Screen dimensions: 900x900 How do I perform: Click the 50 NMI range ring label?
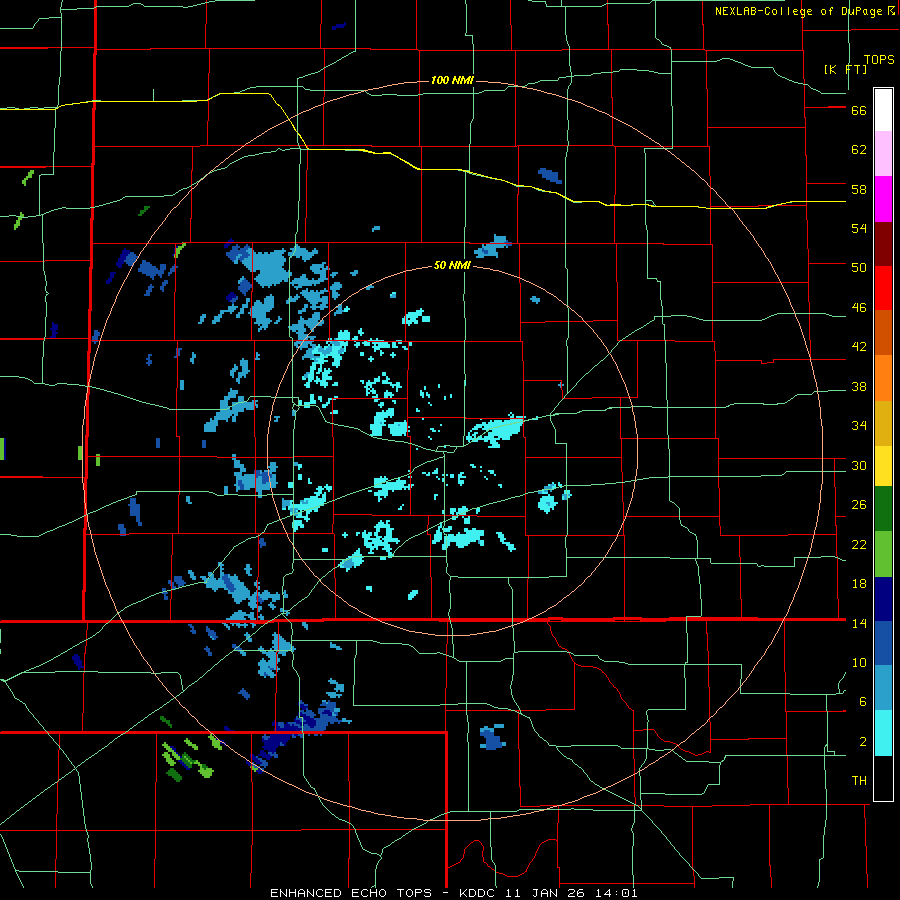pos(452,265)
